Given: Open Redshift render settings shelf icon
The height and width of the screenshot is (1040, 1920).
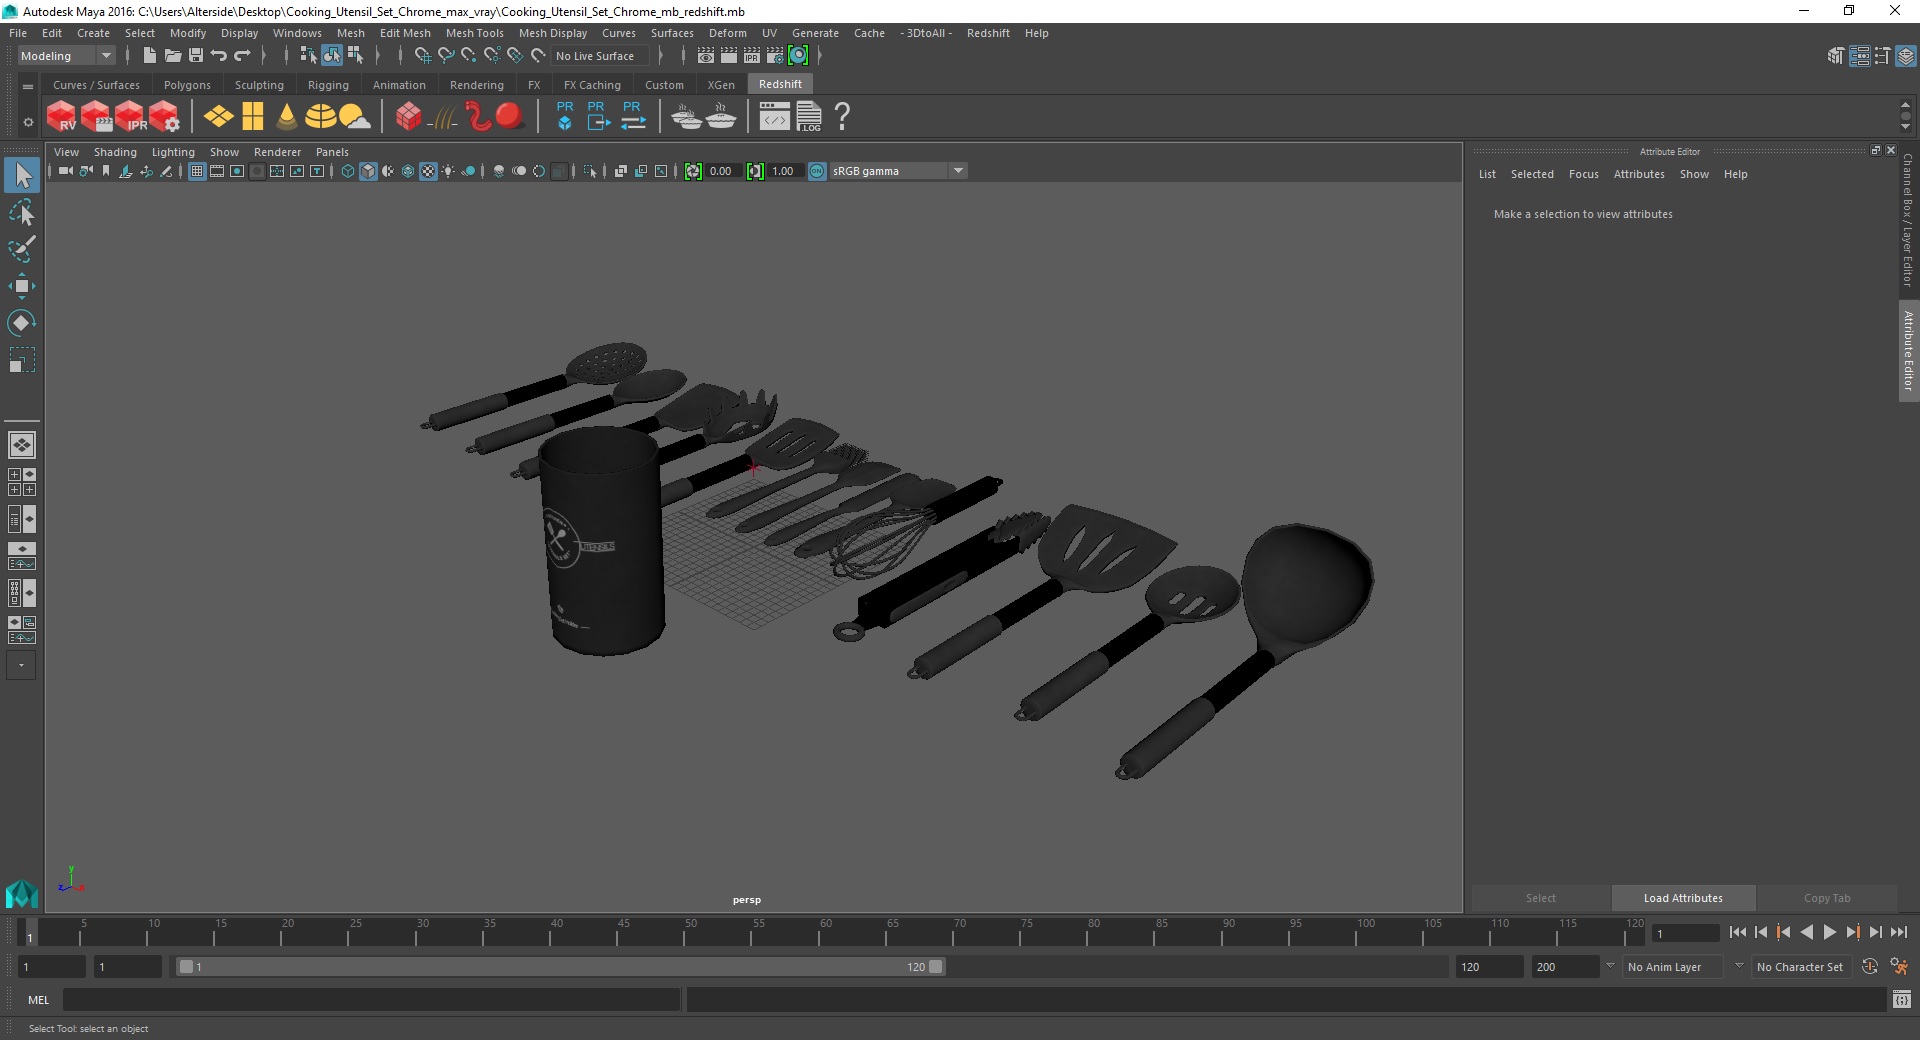Looking at the screenshot, I should pos(165,117).
